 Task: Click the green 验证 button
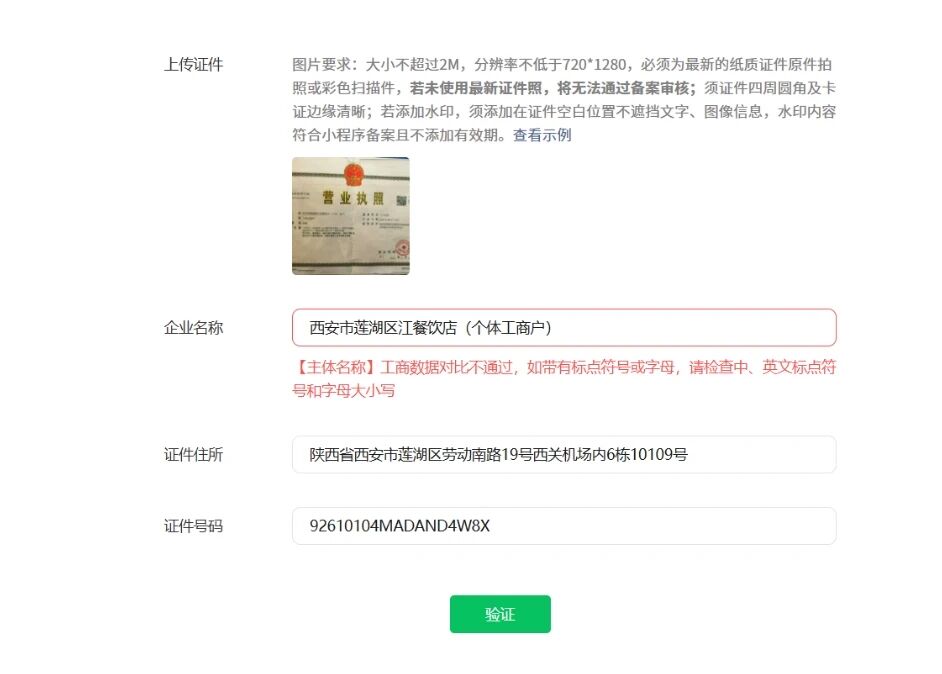[x=500, y=614]
